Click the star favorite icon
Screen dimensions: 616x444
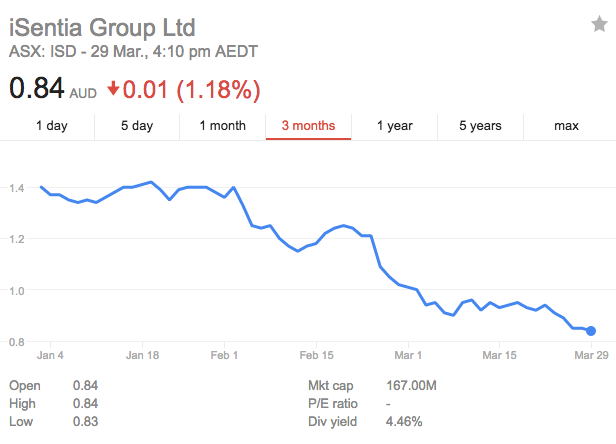(599, 24)
